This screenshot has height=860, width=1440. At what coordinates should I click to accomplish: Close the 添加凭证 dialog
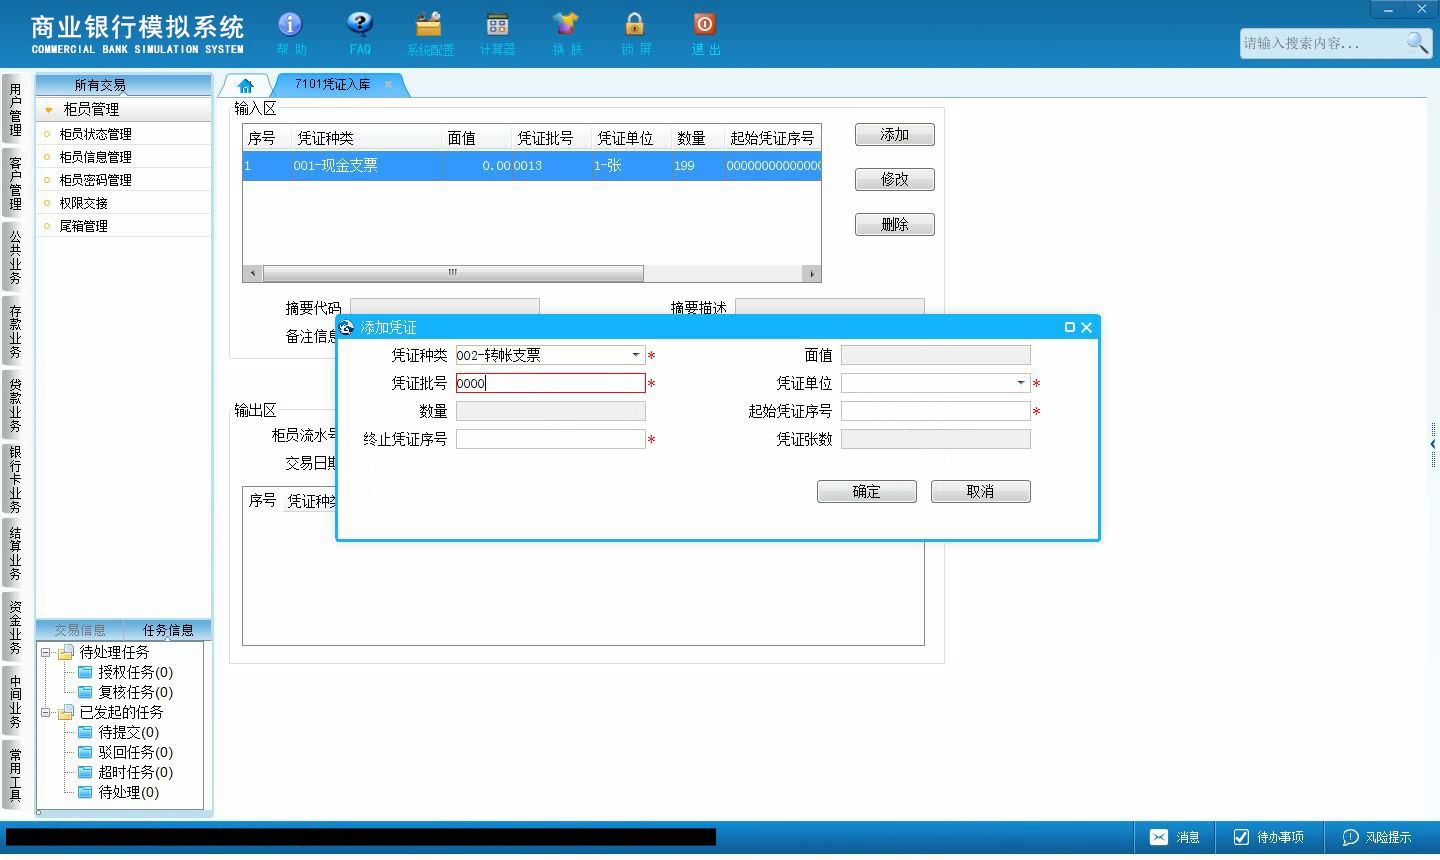pyautogui.click(x=1087, y=327)
